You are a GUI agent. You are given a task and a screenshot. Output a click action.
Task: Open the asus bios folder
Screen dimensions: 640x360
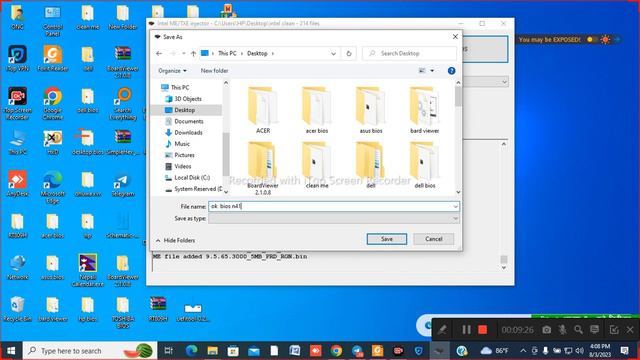click(x=371, y=109)
